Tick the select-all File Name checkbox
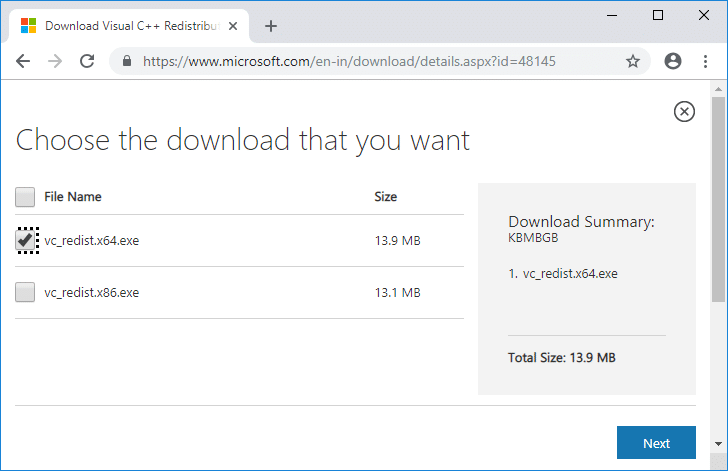The image size is (728, 471). tap(26, 197)
